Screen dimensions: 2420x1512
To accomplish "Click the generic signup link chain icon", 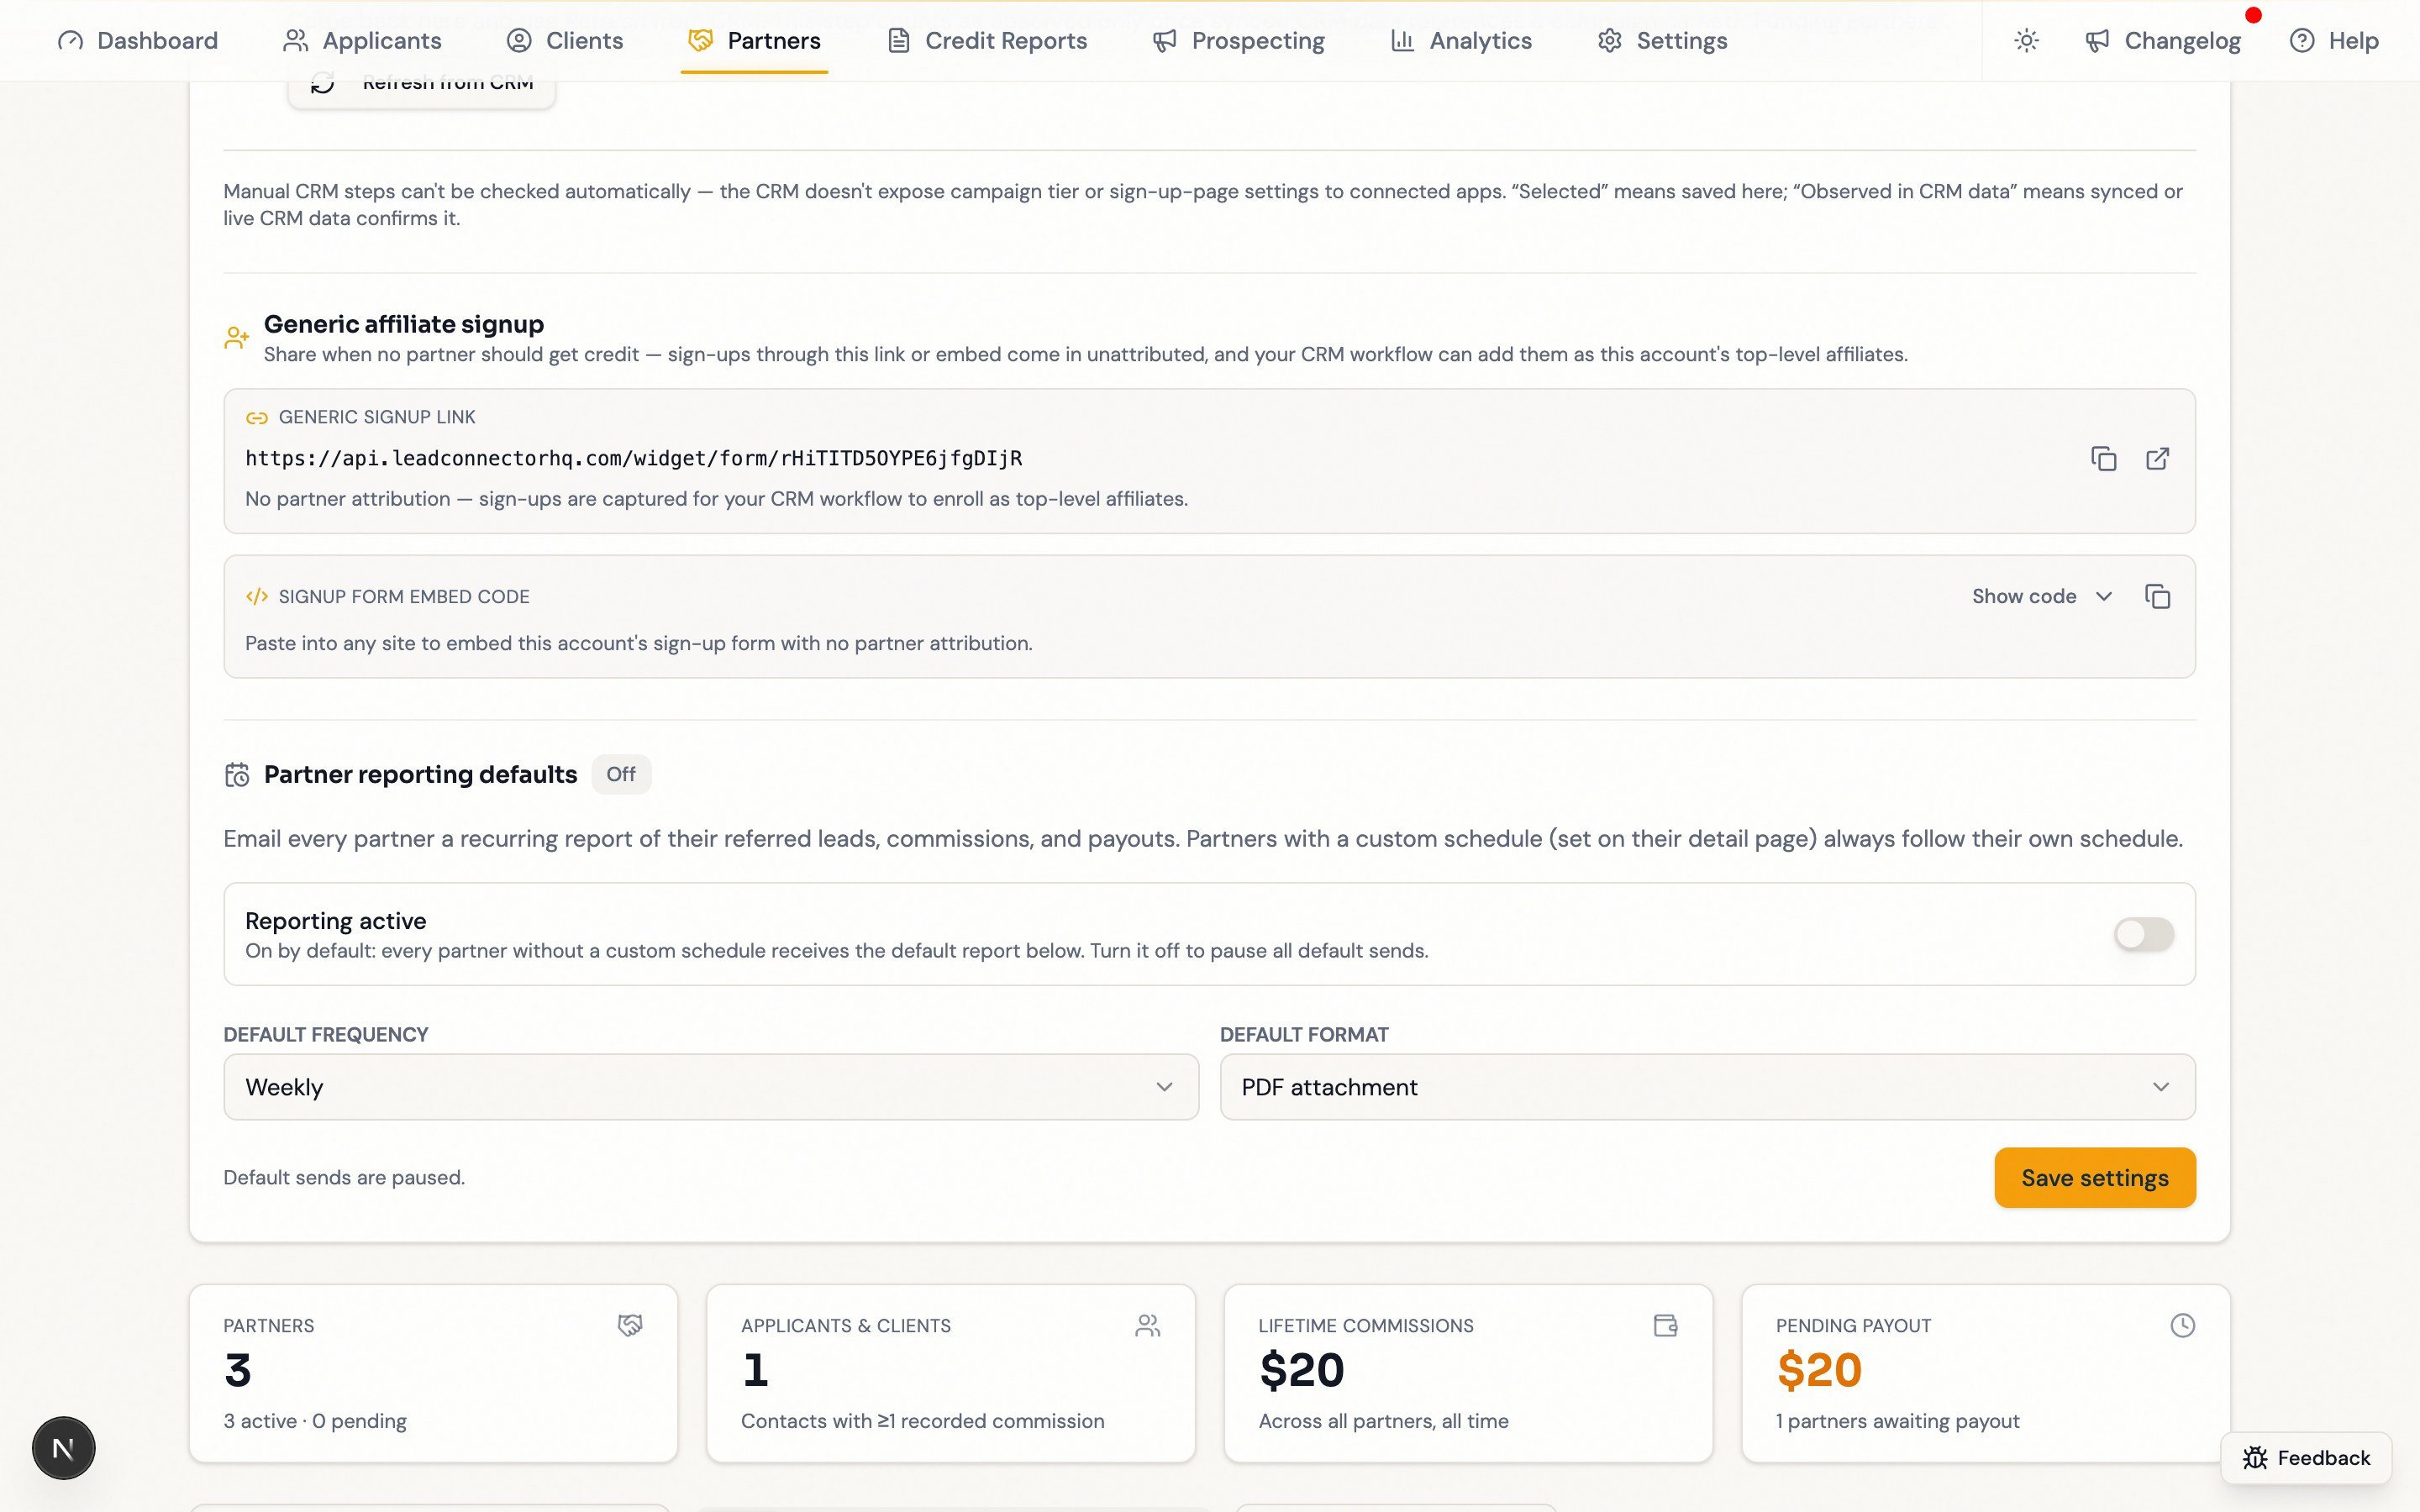I will (x=257, y=418).
